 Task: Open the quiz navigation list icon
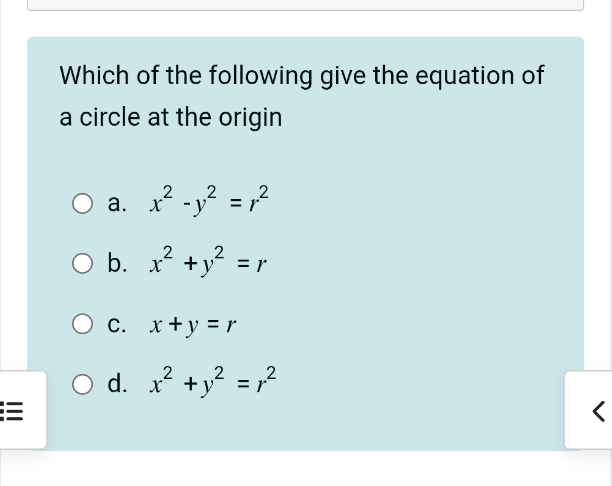tap(16, 411)
